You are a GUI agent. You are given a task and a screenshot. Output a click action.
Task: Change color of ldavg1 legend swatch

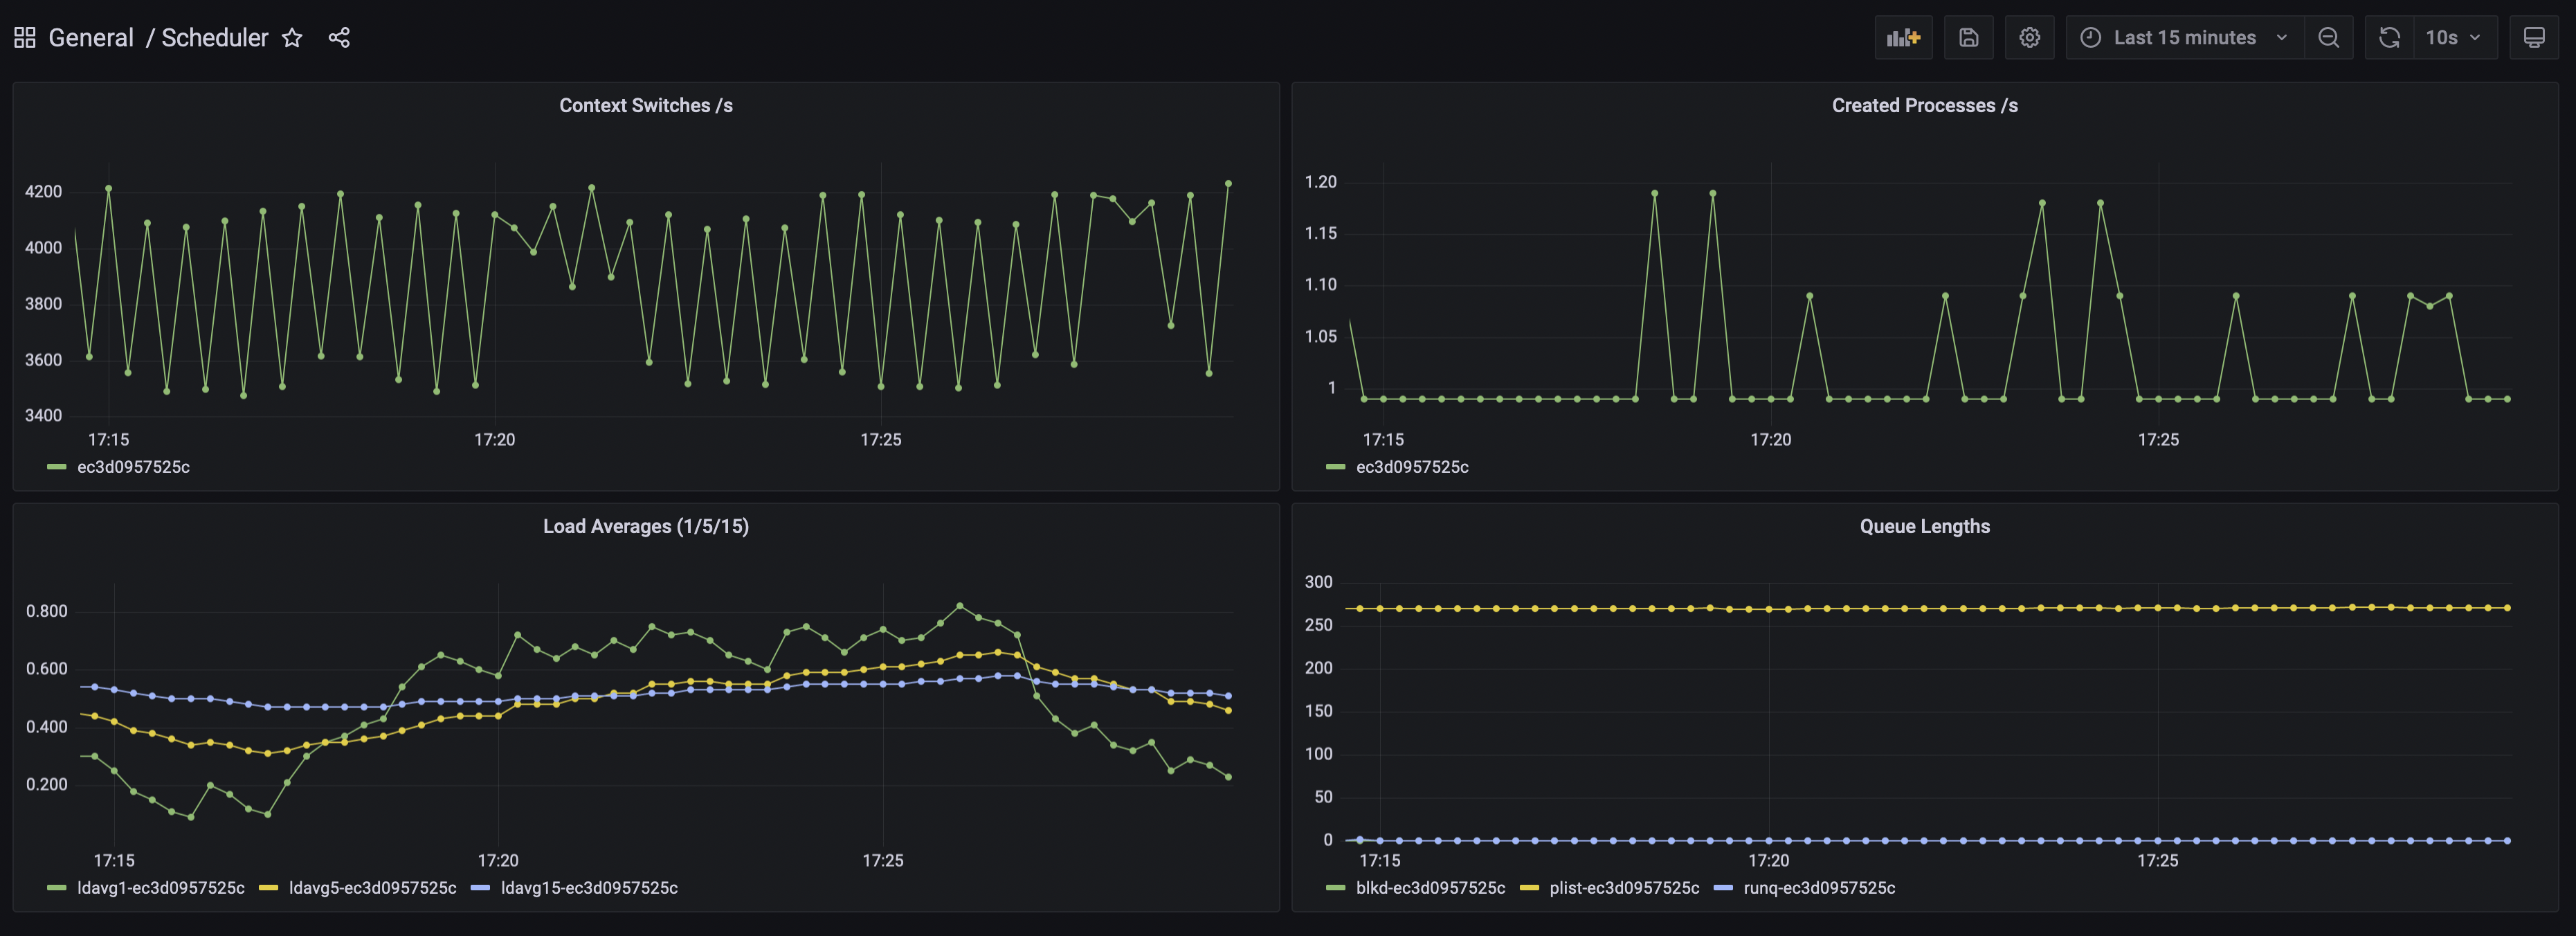(57, 888)
